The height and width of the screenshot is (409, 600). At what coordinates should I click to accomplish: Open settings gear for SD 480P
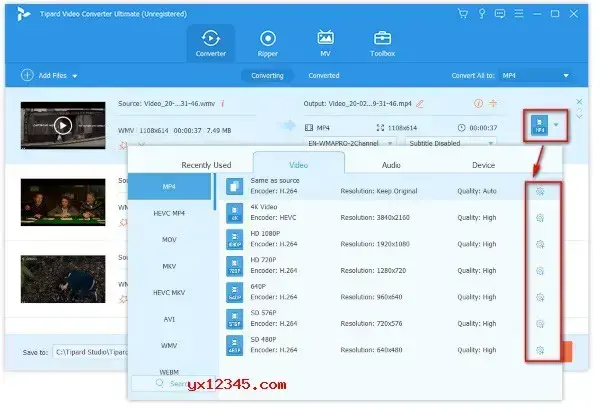pyautogui.click(x=540, y=350)
